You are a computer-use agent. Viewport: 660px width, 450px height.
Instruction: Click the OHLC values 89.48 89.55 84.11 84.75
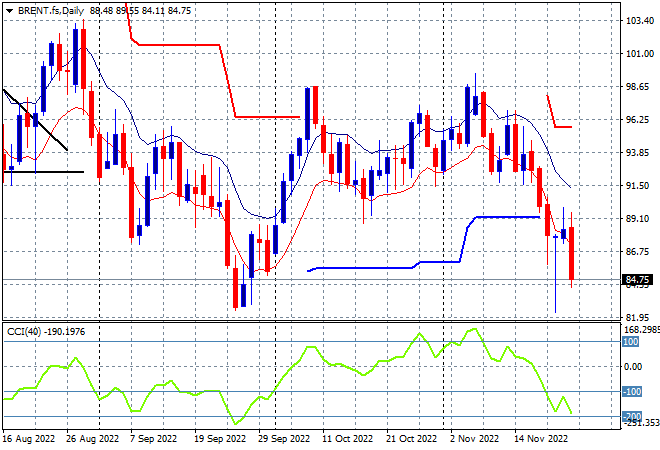(x=140, y=11)
